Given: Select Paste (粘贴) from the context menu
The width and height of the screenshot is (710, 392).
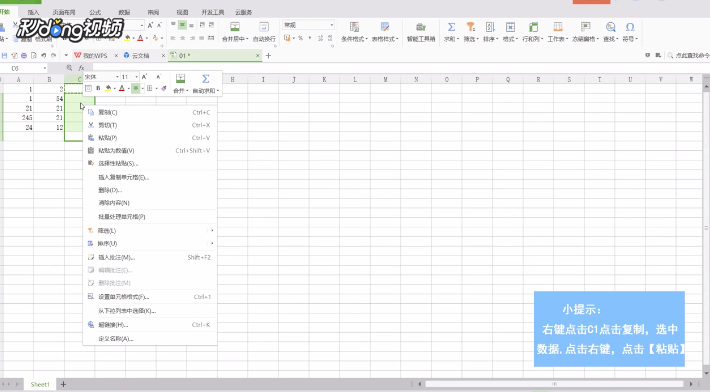Looking at the screenshot, I should coord(149,138).
